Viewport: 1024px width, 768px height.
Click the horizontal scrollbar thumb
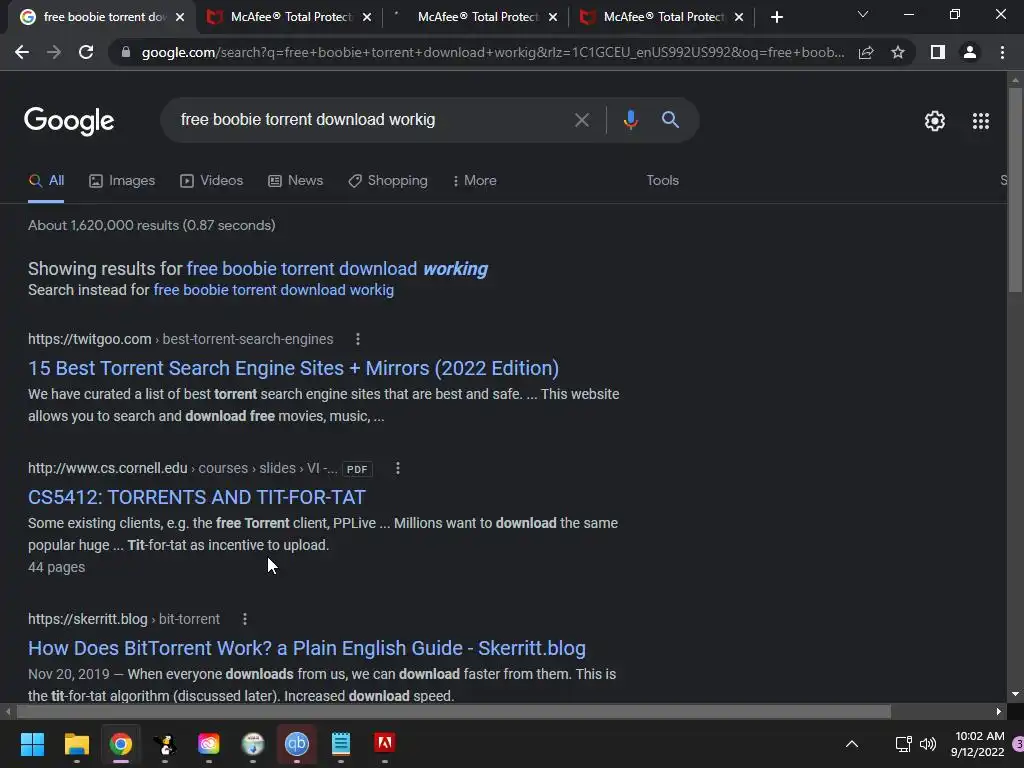tap(454, 711)
